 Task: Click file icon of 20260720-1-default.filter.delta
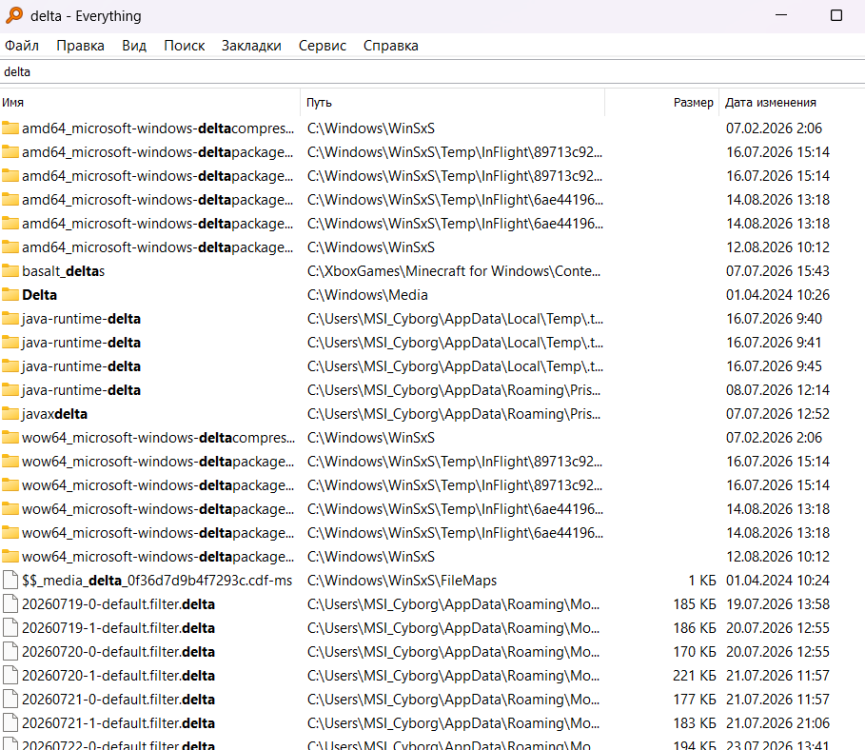coord(10,676)
